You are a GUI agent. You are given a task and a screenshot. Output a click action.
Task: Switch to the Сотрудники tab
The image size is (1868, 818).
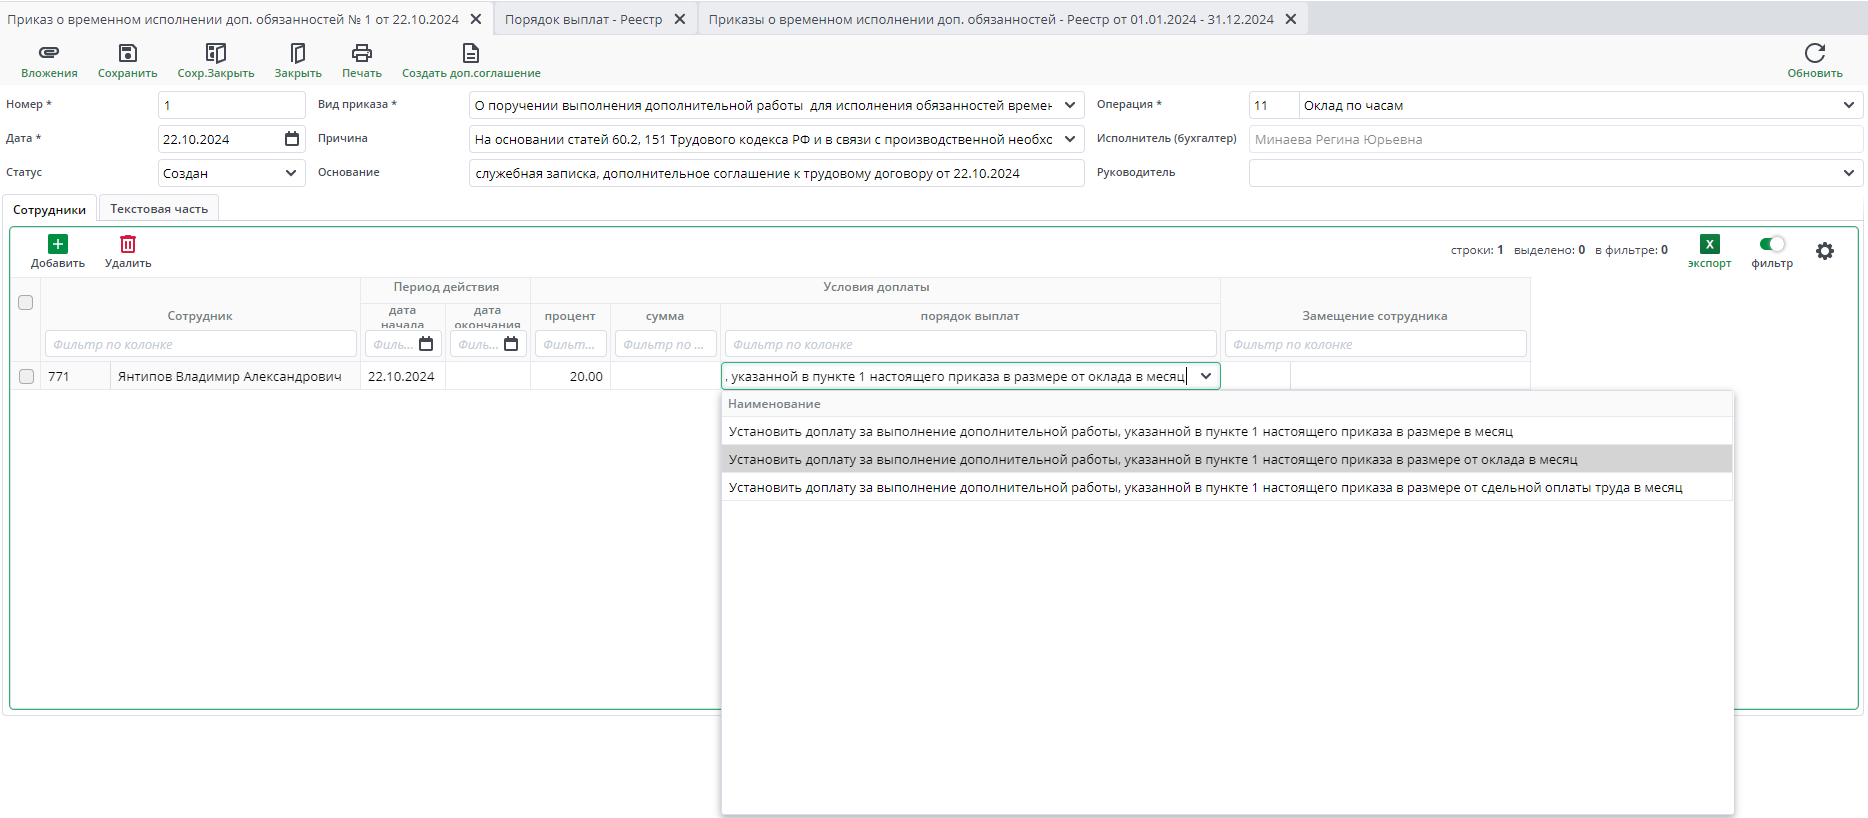[50, 209]
